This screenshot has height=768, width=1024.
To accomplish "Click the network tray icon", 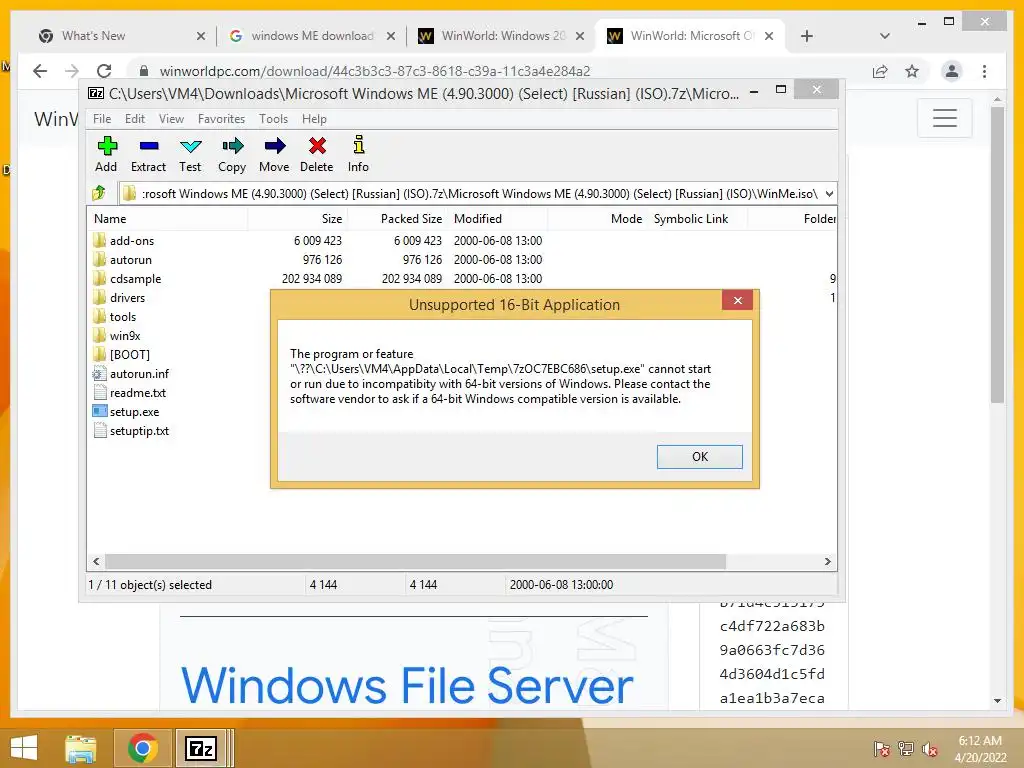I will coord(906,749).
